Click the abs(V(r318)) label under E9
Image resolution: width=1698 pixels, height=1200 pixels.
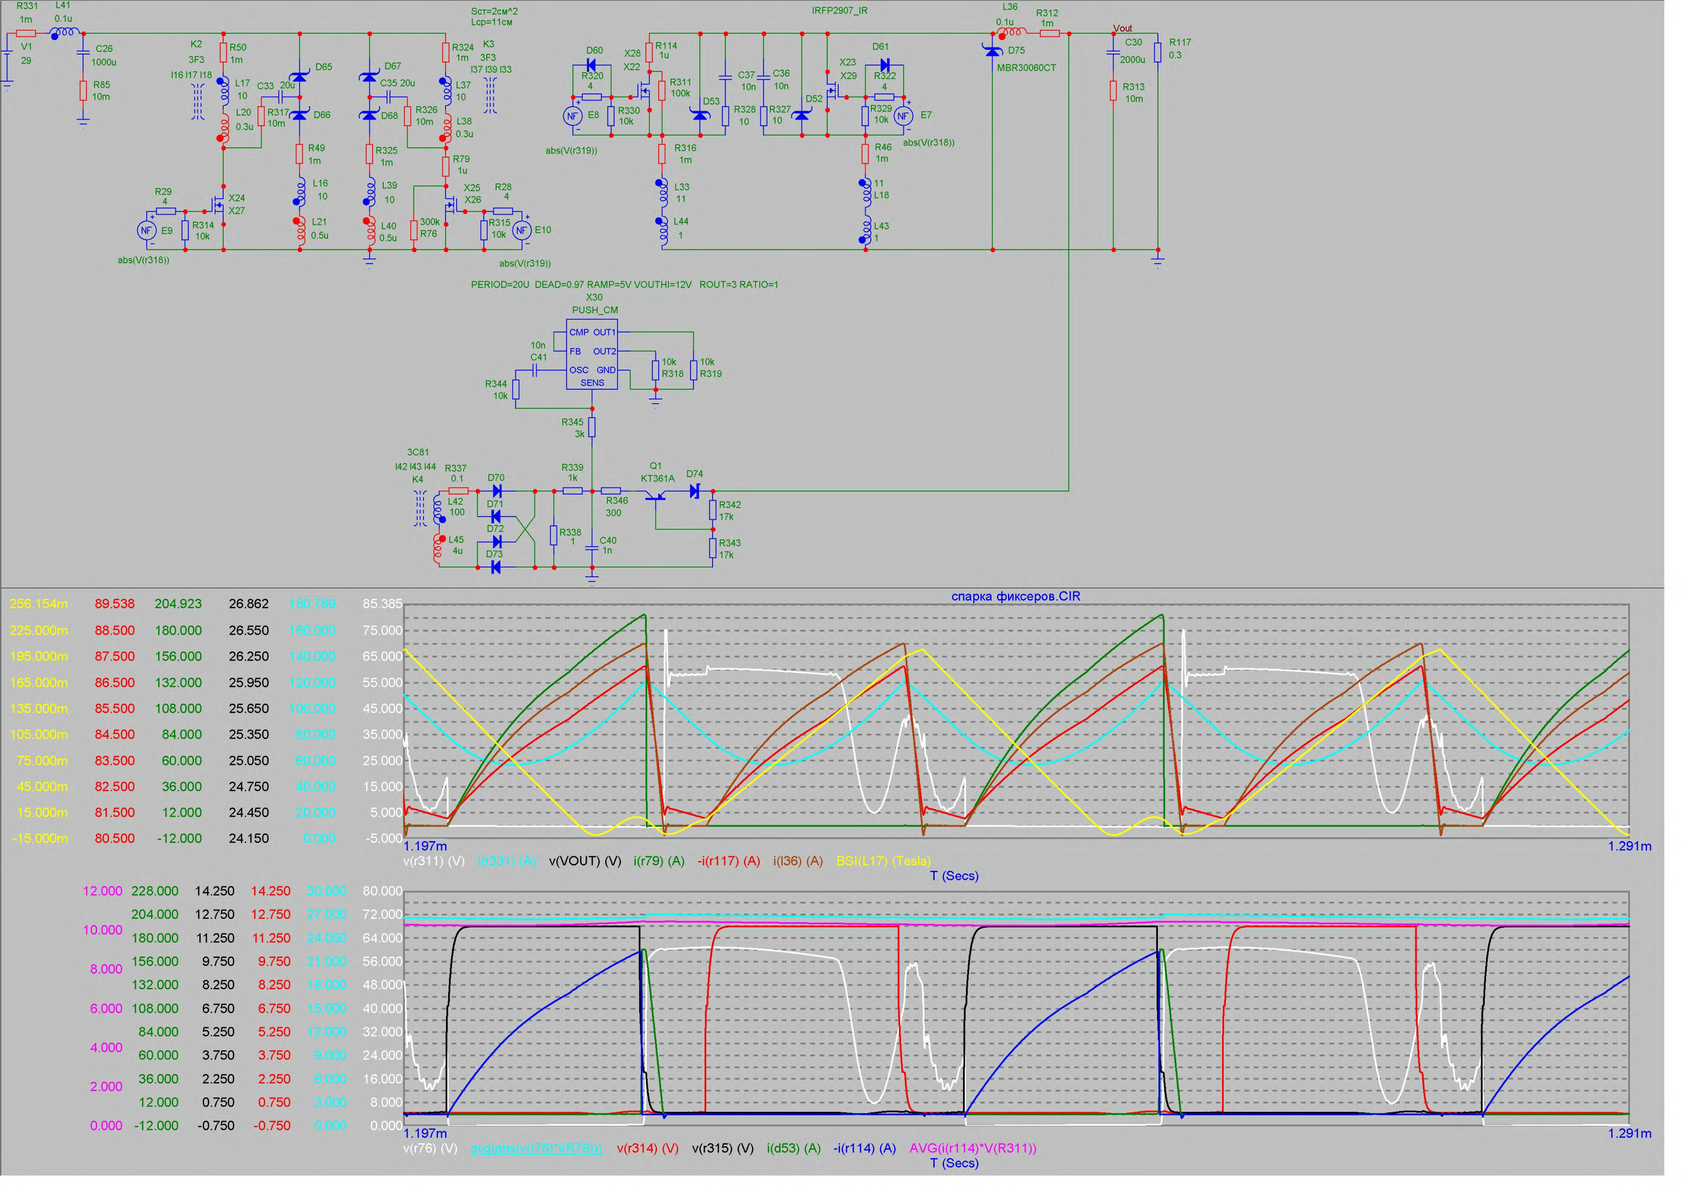pyautogui.click(x=143, y=260)
